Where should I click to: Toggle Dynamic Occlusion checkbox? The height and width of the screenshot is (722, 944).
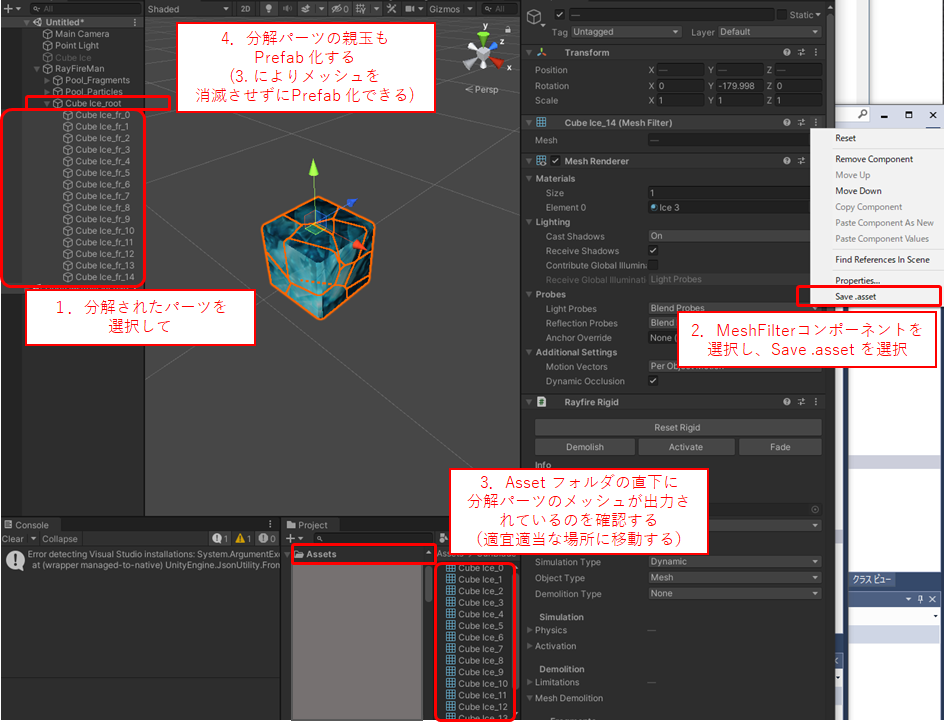[653, 381]
